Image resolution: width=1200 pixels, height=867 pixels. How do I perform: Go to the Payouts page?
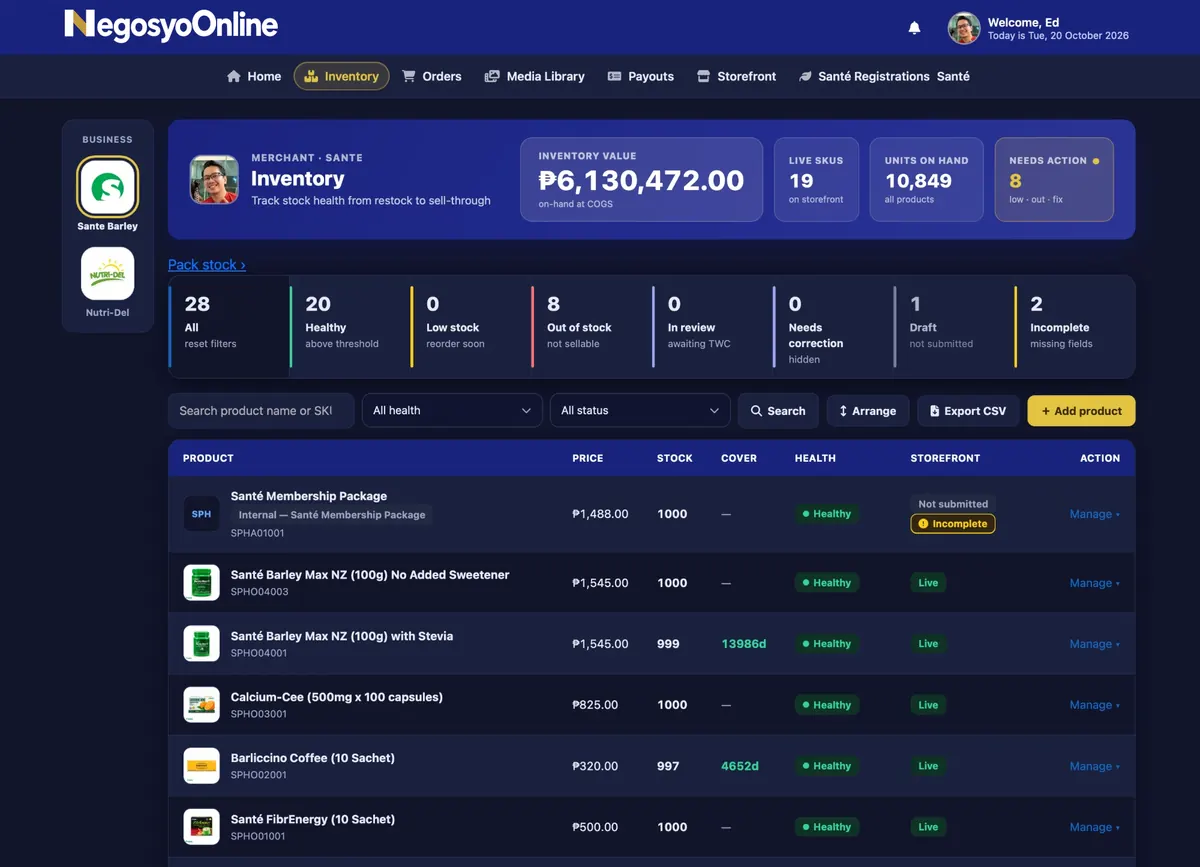[x=640, y=76]
